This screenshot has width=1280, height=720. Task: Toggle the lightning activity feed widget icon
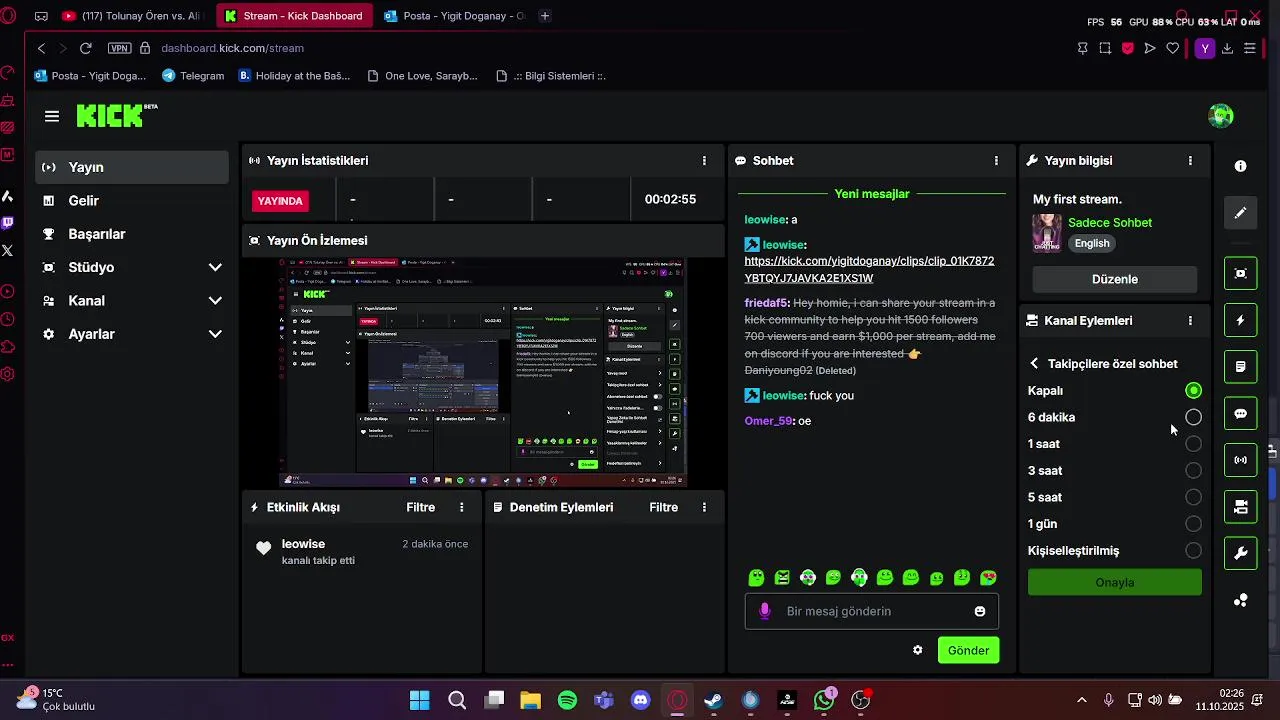pyautogui.click(x=1240, y=320)
